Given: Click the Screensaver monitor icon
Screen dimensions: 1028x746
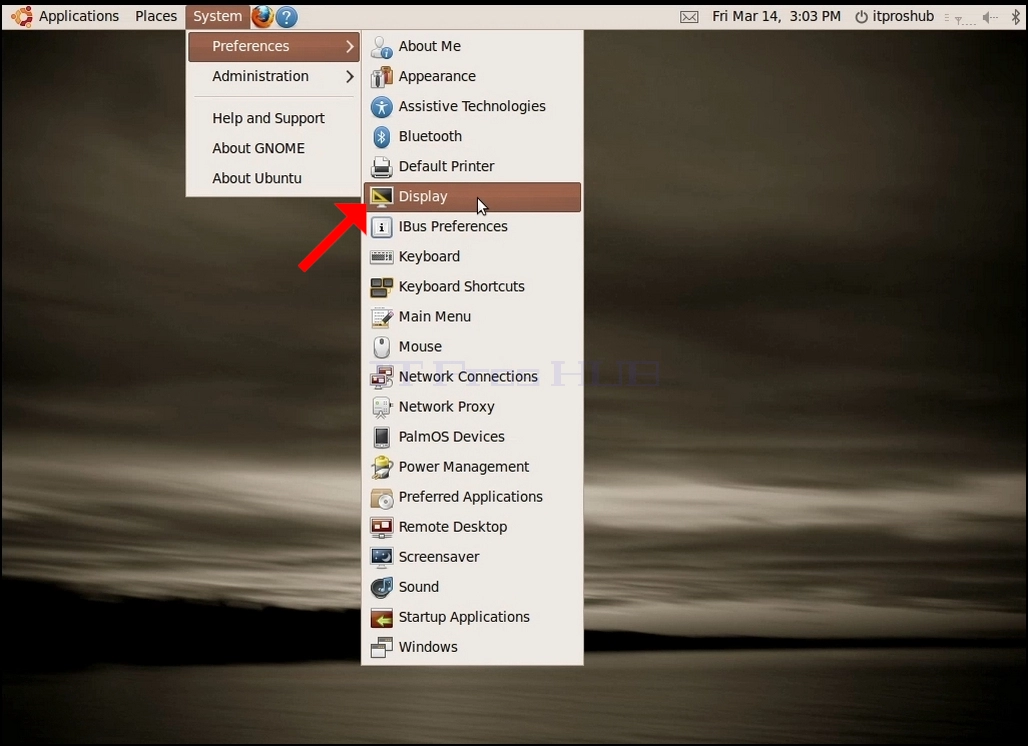Looking at the screenshot, I should pyautogui.click(x=381, y=557).
